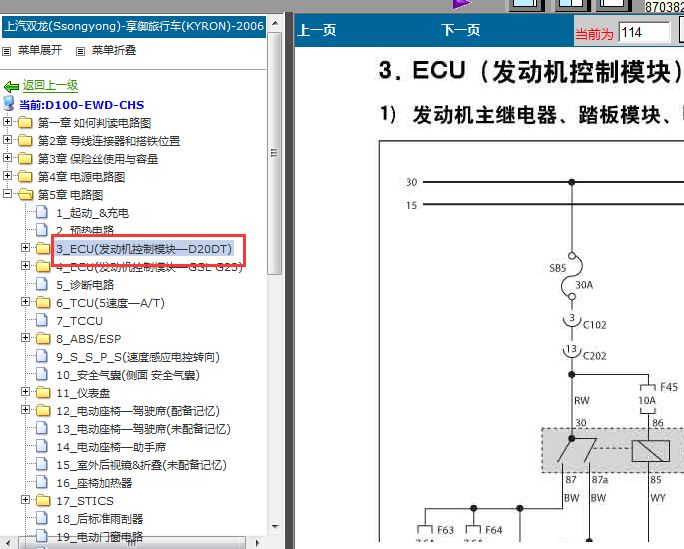Click the computer icon beside 当前:D100-EWD-CHS
Image resolution: width=684 pixels, height=549 pixels.
tap(9, 104)
